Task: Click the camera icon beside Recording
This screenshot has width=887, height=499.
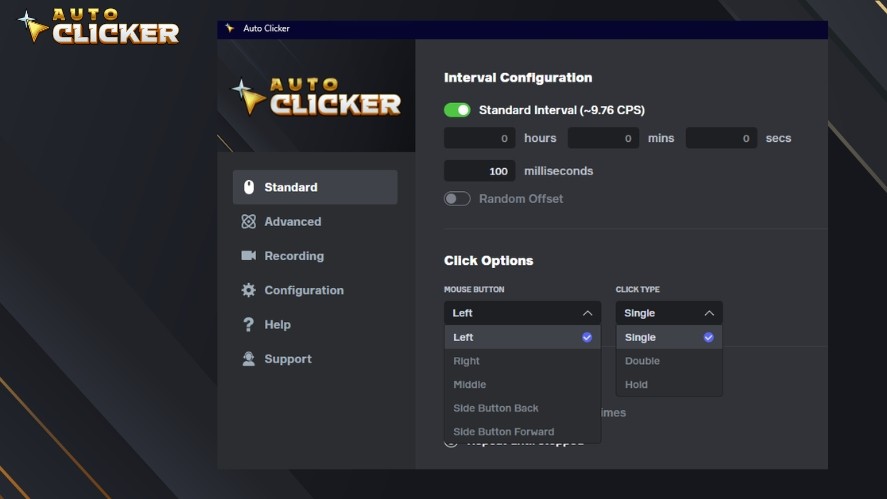Action: (248, 256)
